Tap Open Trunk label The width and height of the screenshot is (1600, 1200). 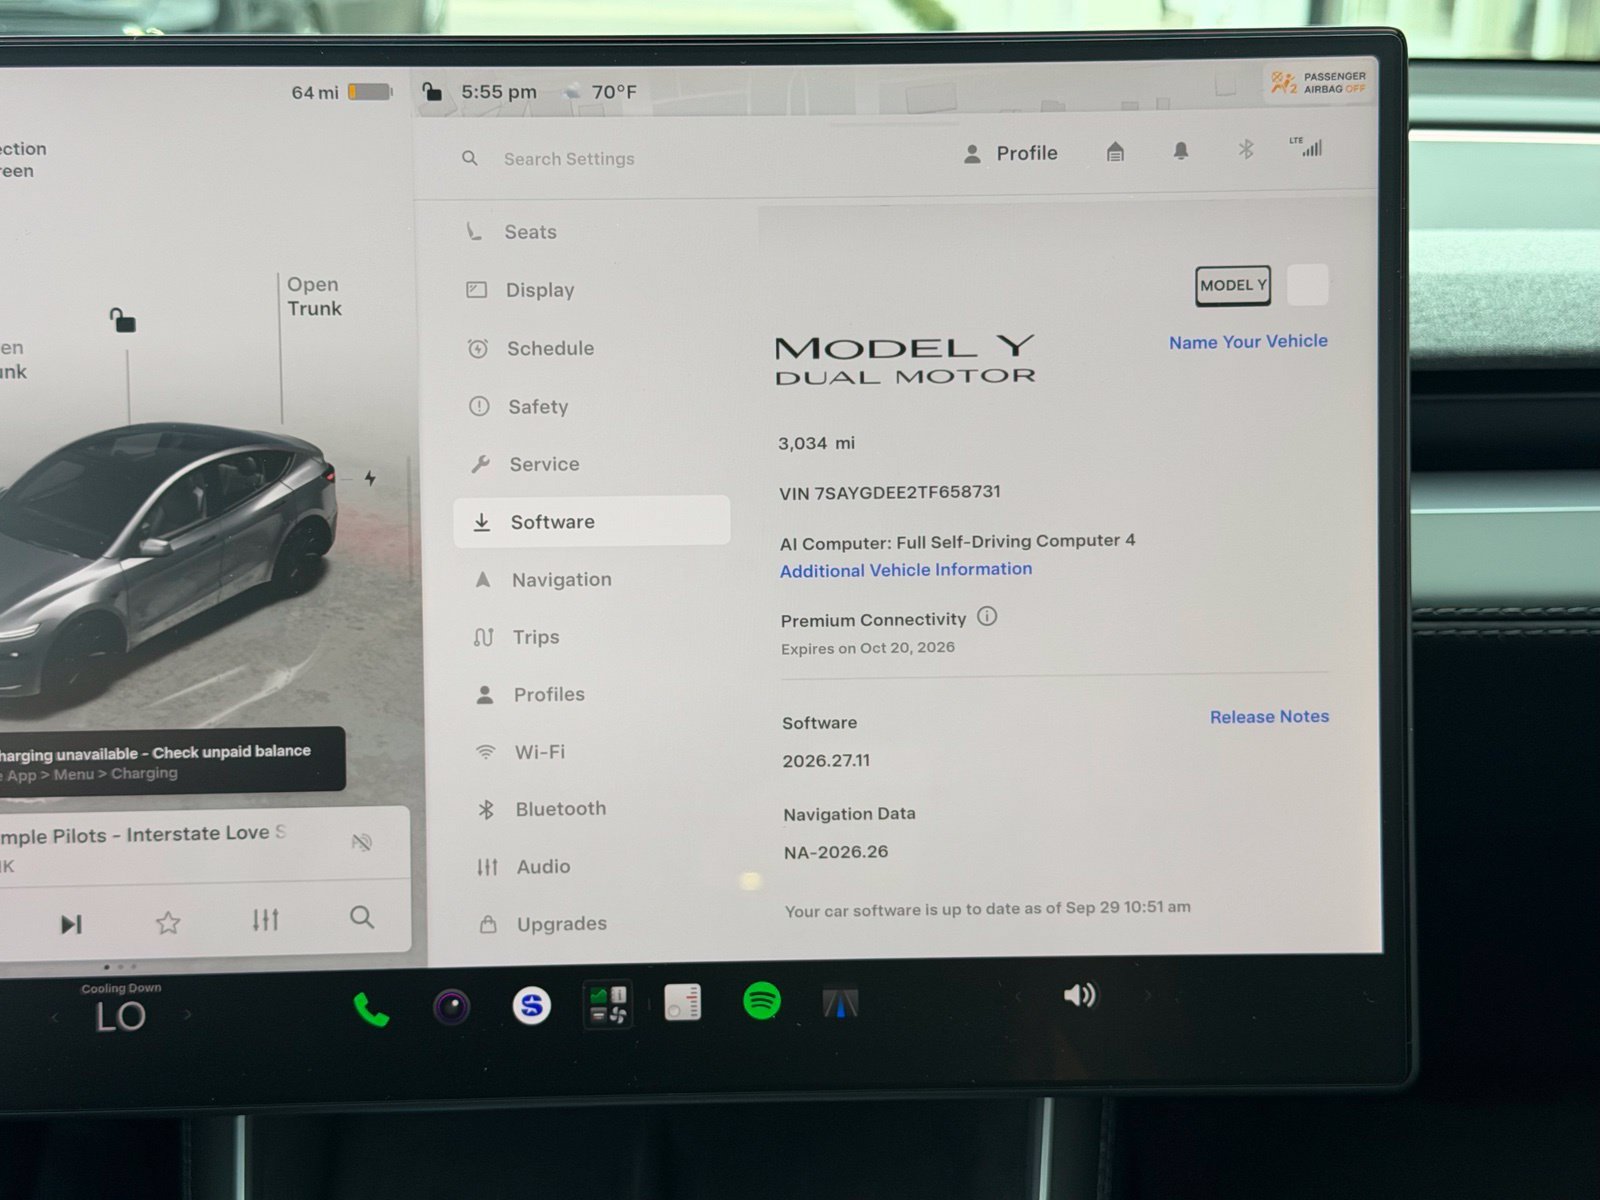click(x=314, y=296)
